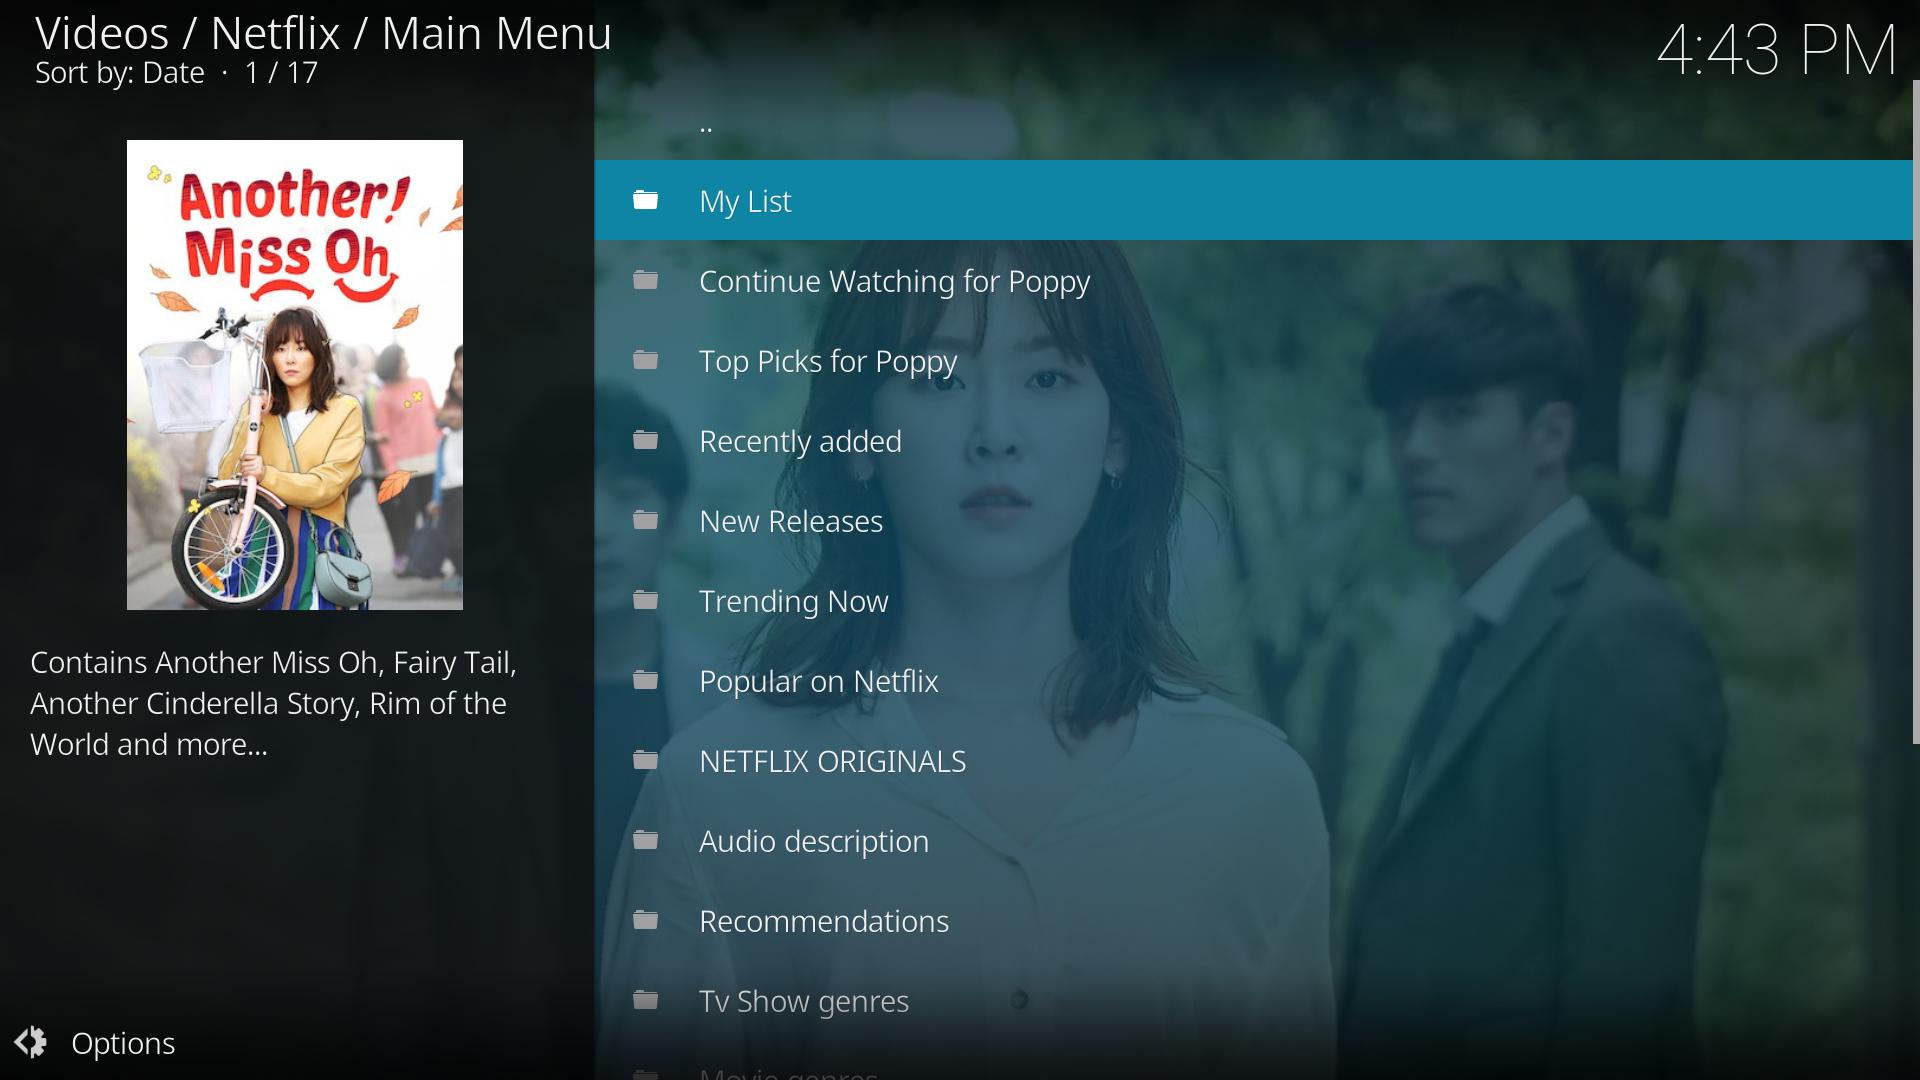Click the folder icon beside Top Picks for Poppy
The image size is (1920, 1080).
[646, 360]
